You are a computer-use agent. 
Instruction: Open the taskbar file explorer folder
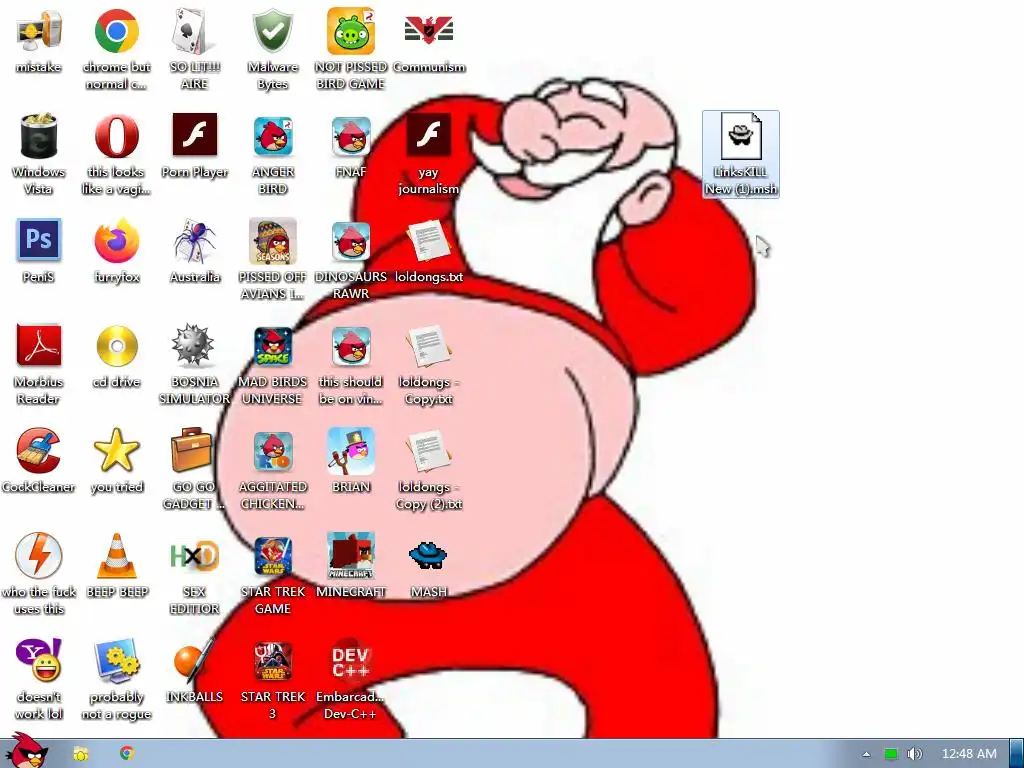tap(81, 754)
